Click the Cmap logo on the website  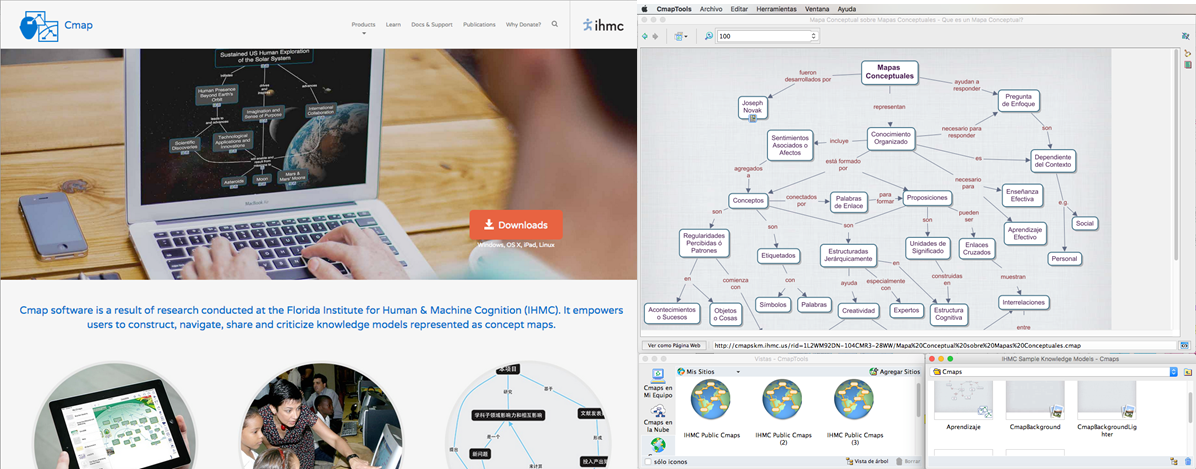(55, 24)
